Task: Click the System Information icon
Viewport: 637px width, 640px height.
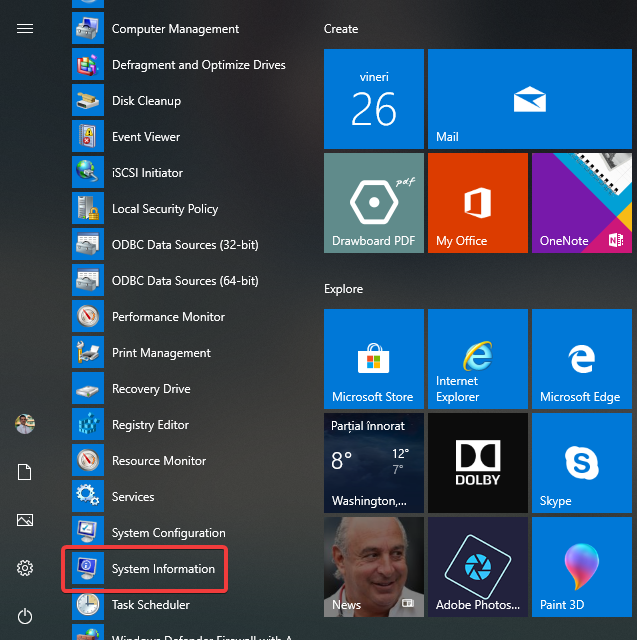Action: (x=88, y=568)
